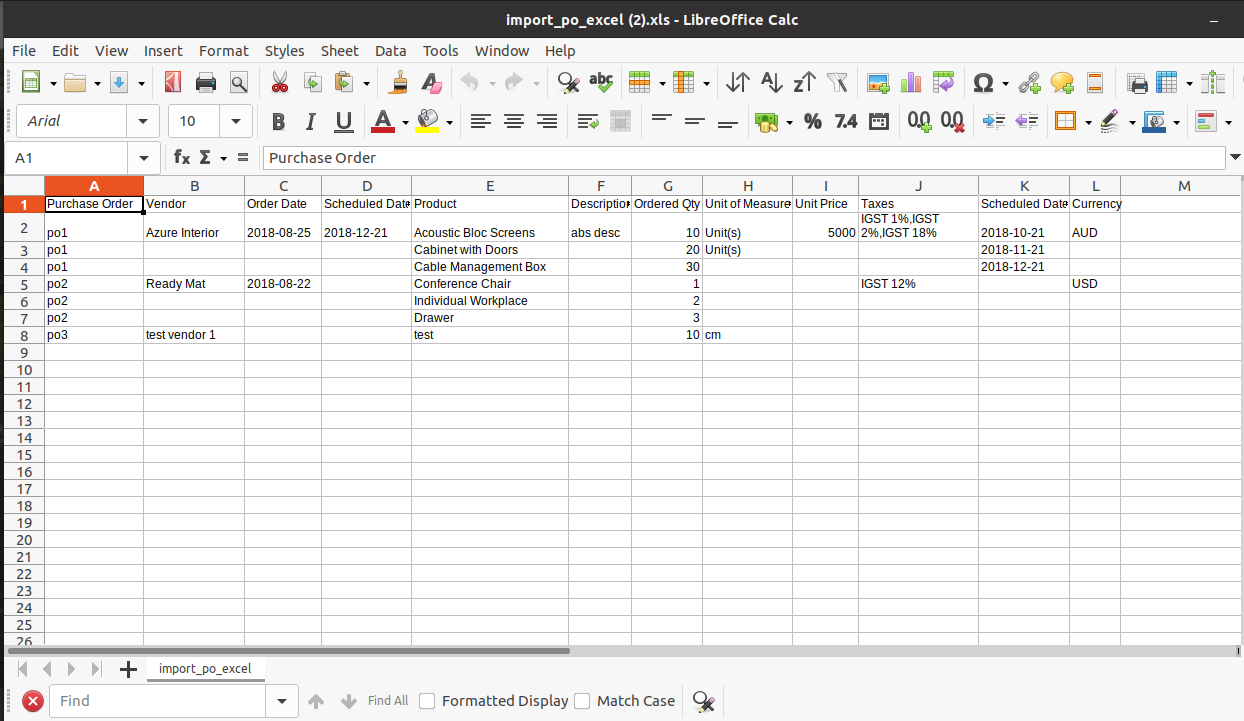Click the Copy icon

point(312,82)
